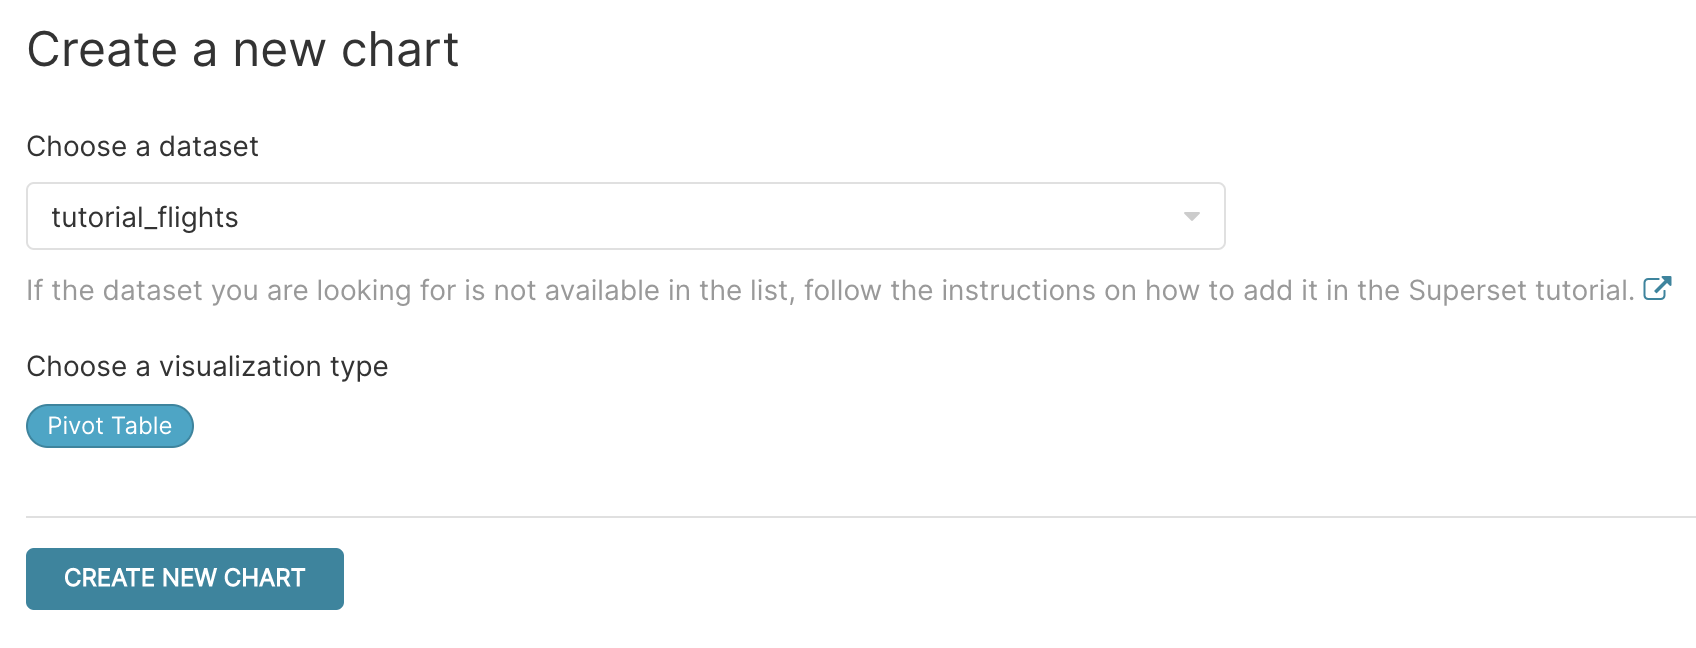Click the horizontal divider above Create New Chart
1696x648 pixels.
[860, 517]
